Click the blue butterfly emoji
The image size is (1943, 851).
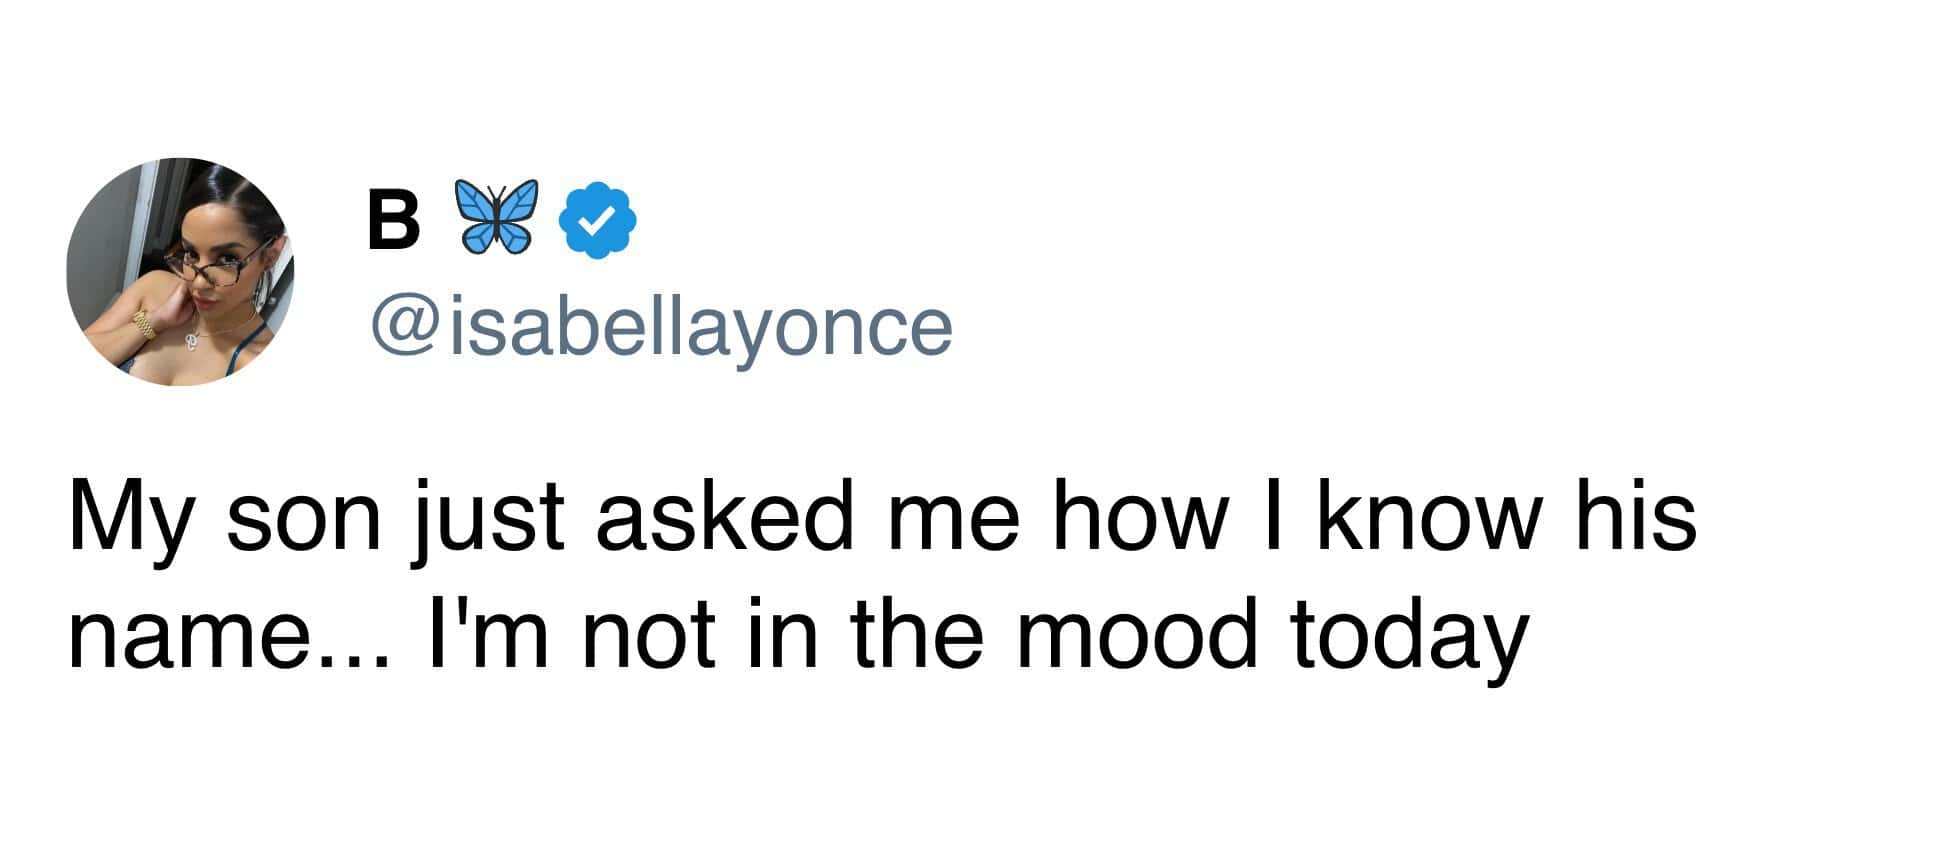coord(497,214)
